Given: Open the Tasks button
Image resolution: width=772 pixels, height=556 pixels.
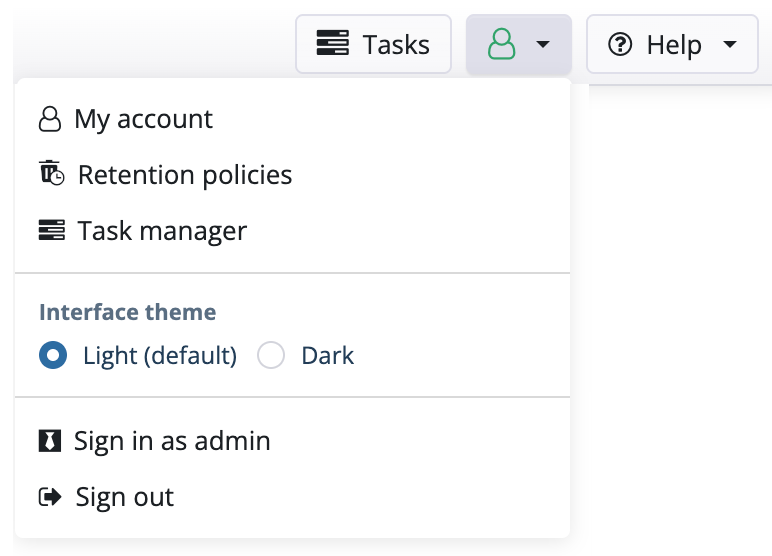Looking at the screenshot, I should [x=373, y=44].
